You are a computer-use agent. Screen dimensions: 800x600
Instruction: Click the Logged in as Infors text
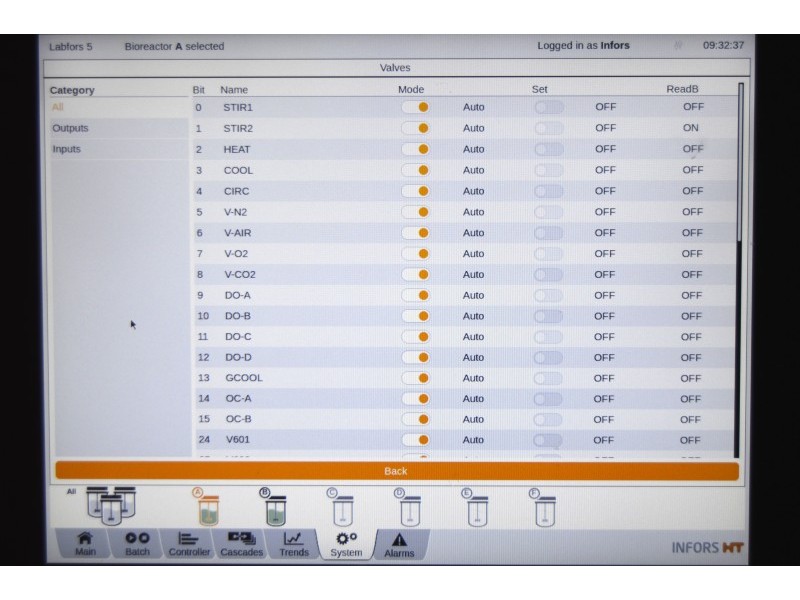tap(583, 45)
